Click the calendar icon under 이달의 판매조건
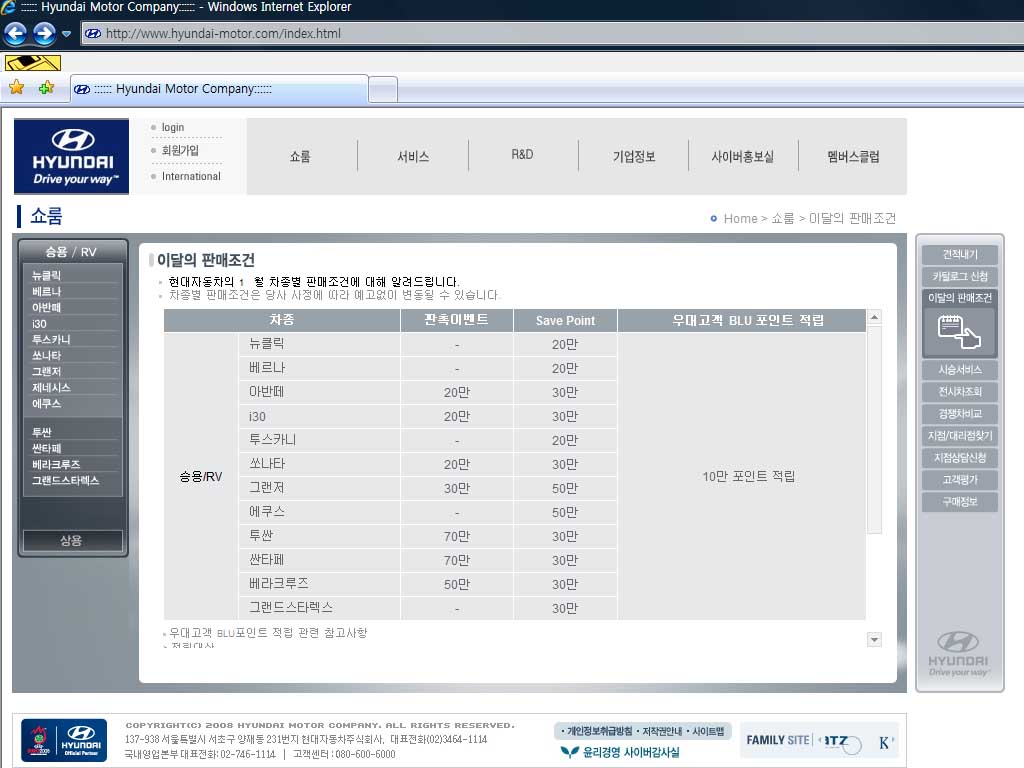Viewport: 1024px width, 768px height. (x=959, y=332)
